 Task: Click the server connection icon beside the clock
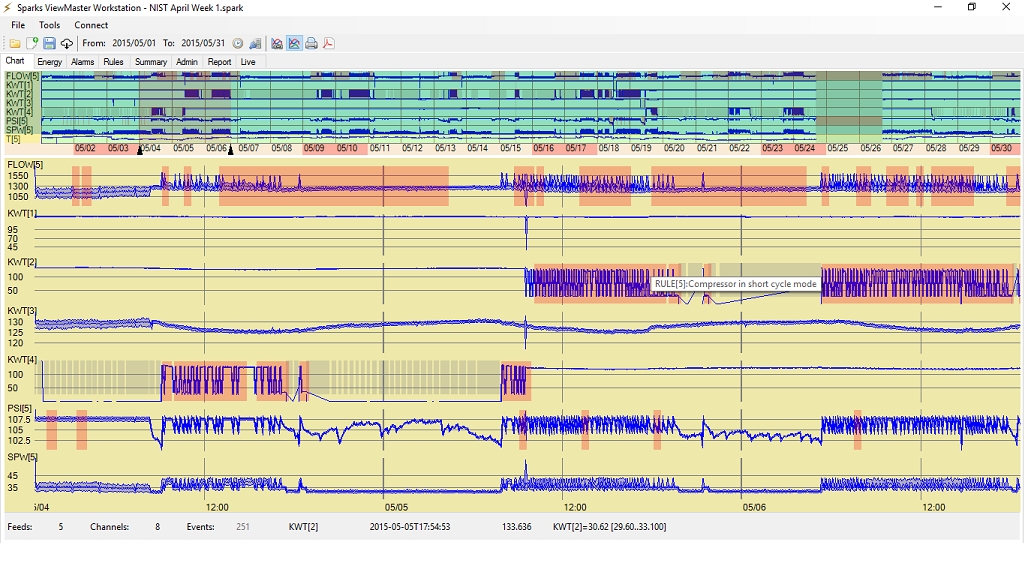pyautogui.click(x=256, y=43)
